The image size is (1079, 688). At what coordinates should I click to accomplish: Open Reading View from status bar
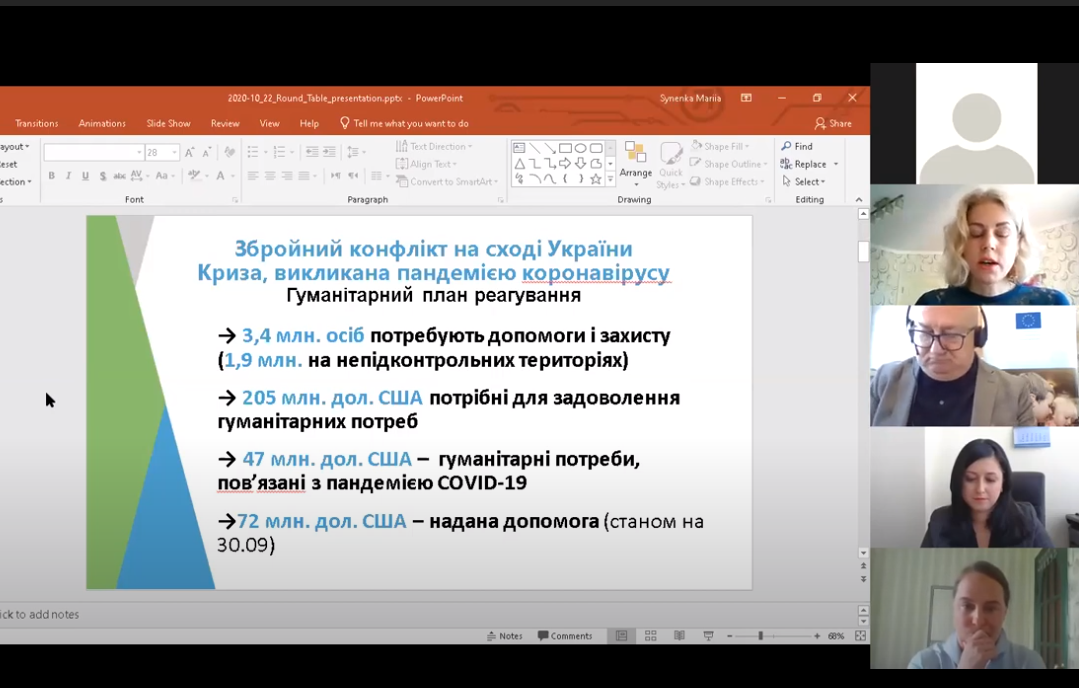tap(680, 636)
